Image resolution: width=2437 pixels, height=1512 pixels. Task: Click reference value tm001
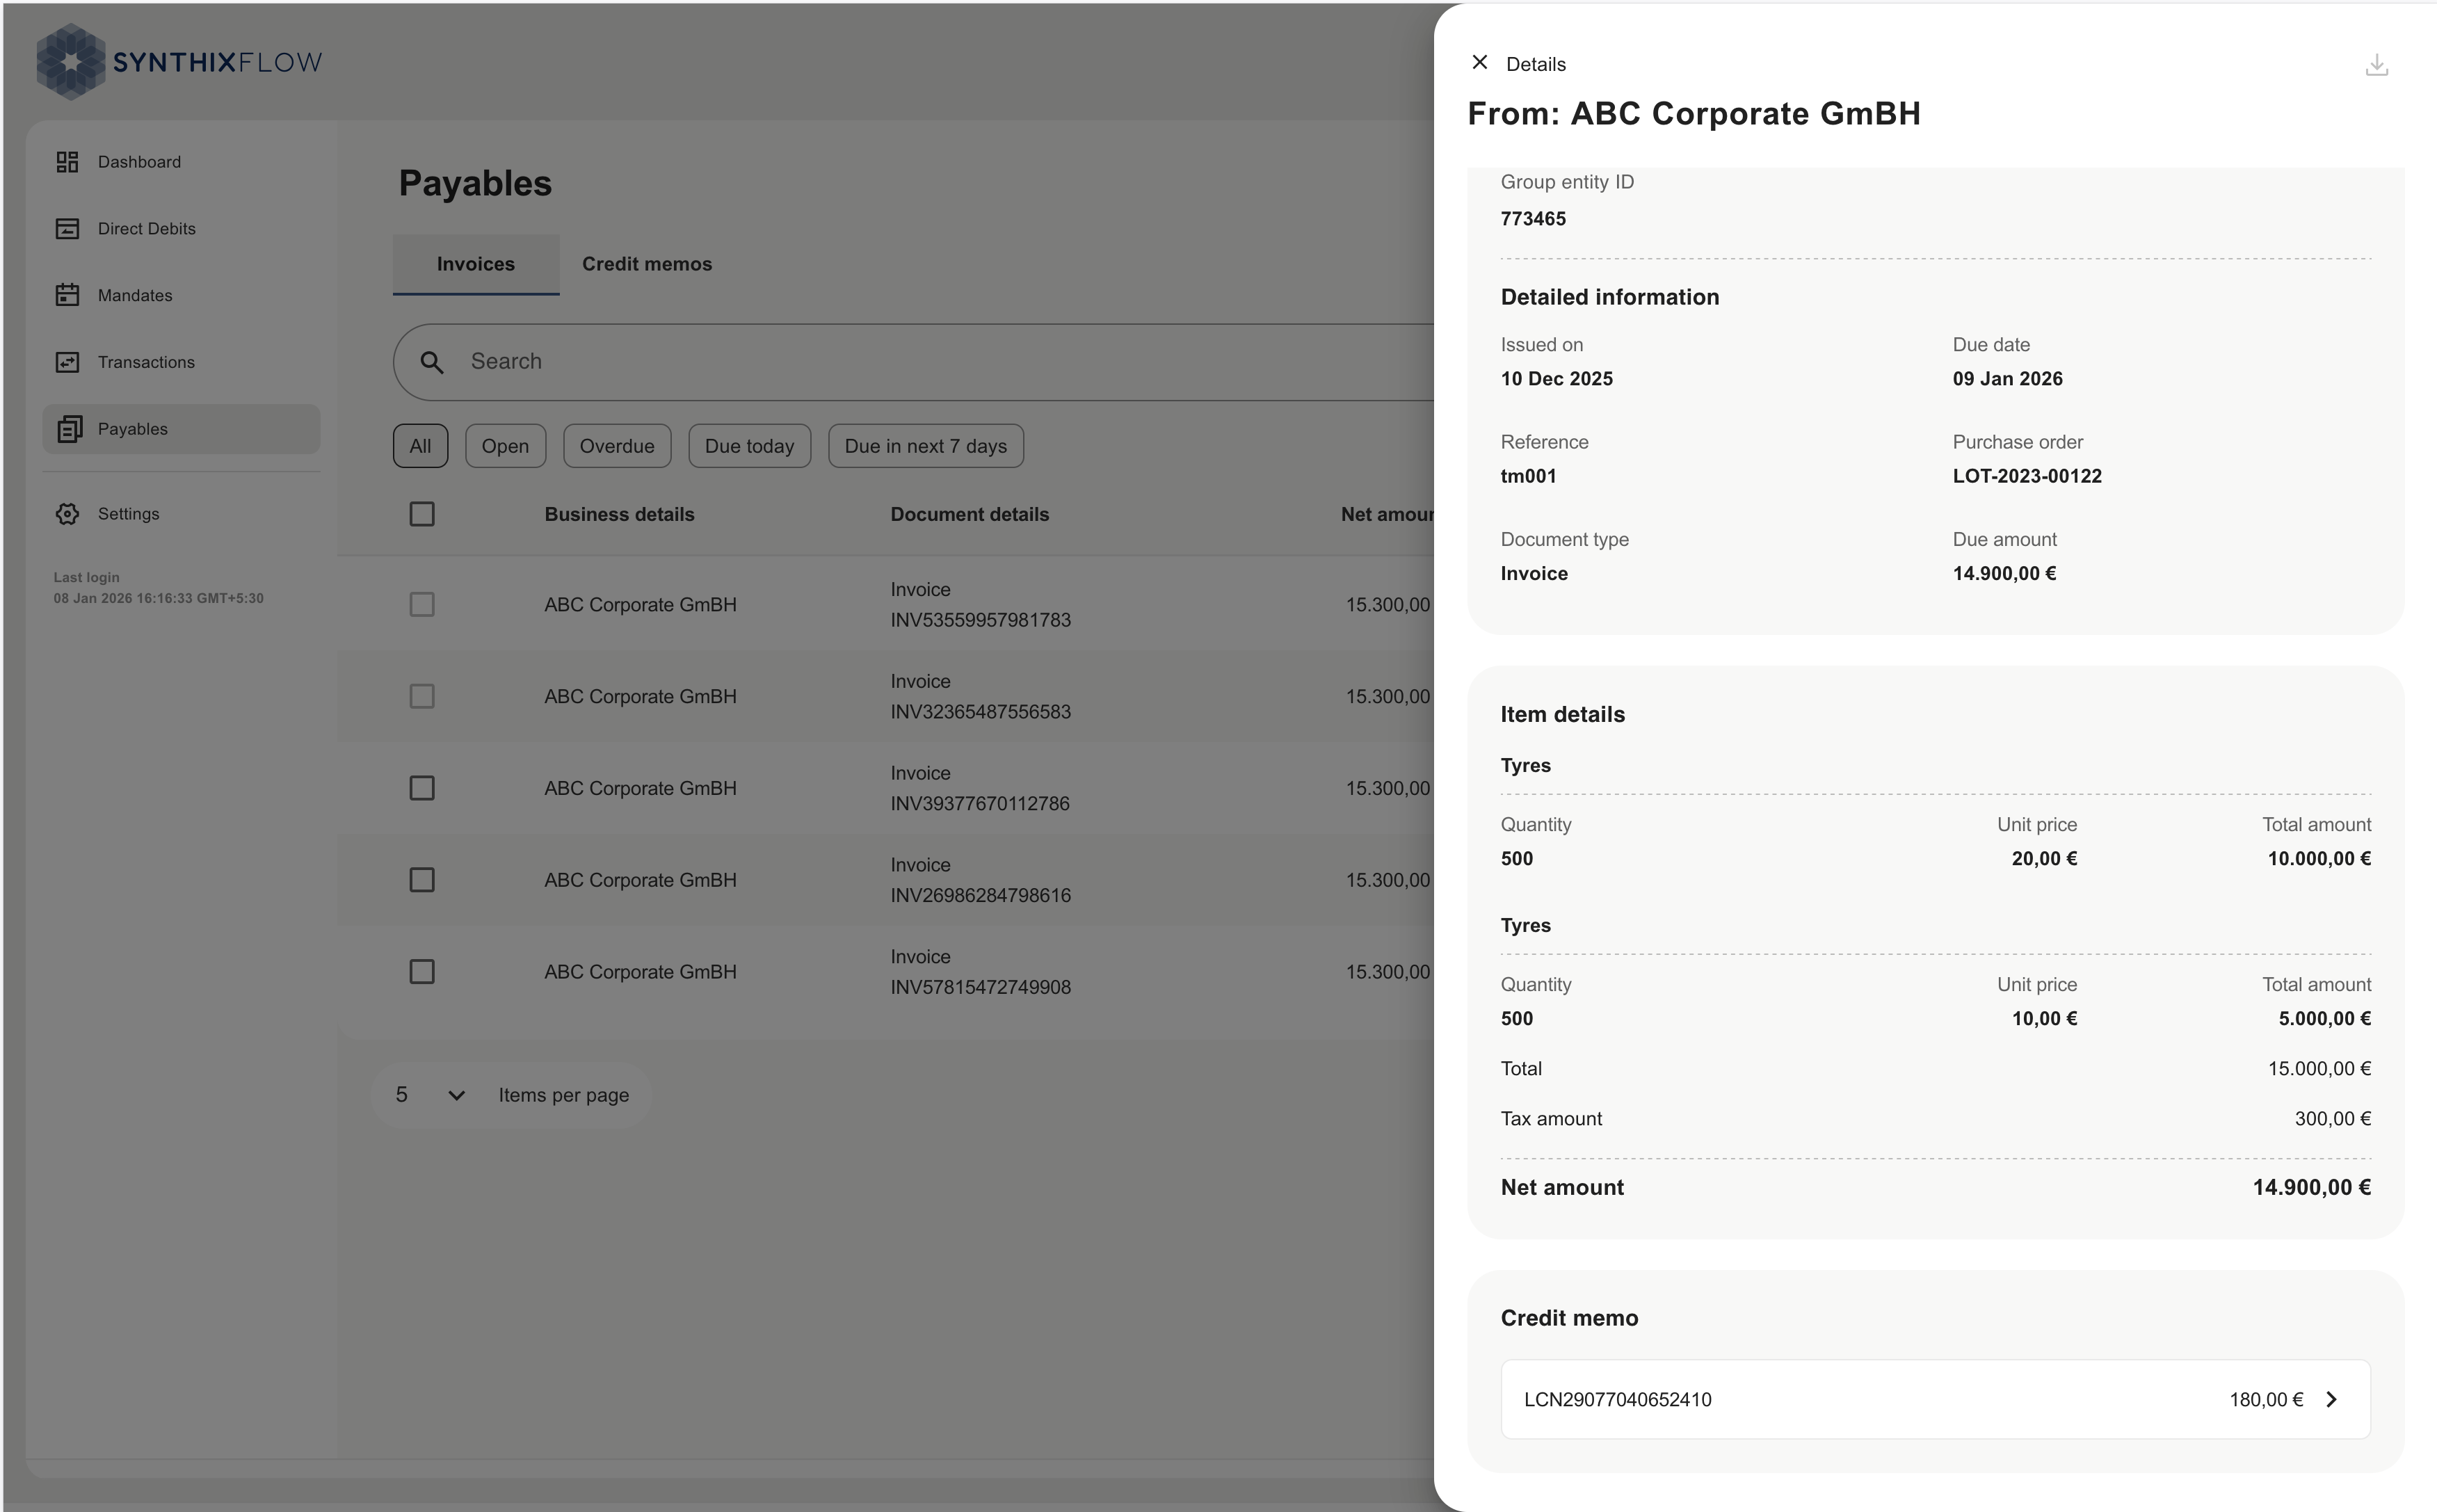point(1528,476)
